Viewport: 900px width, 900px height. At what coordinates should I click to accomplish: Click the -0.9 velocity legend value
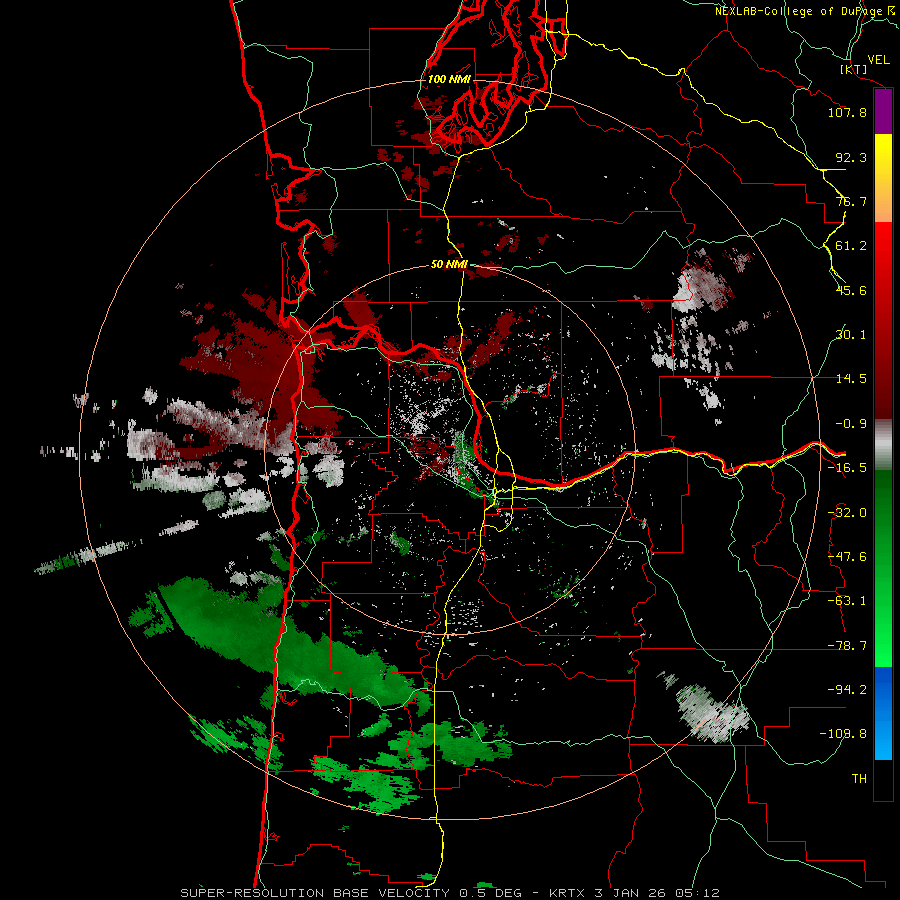(x=851, y=424)
